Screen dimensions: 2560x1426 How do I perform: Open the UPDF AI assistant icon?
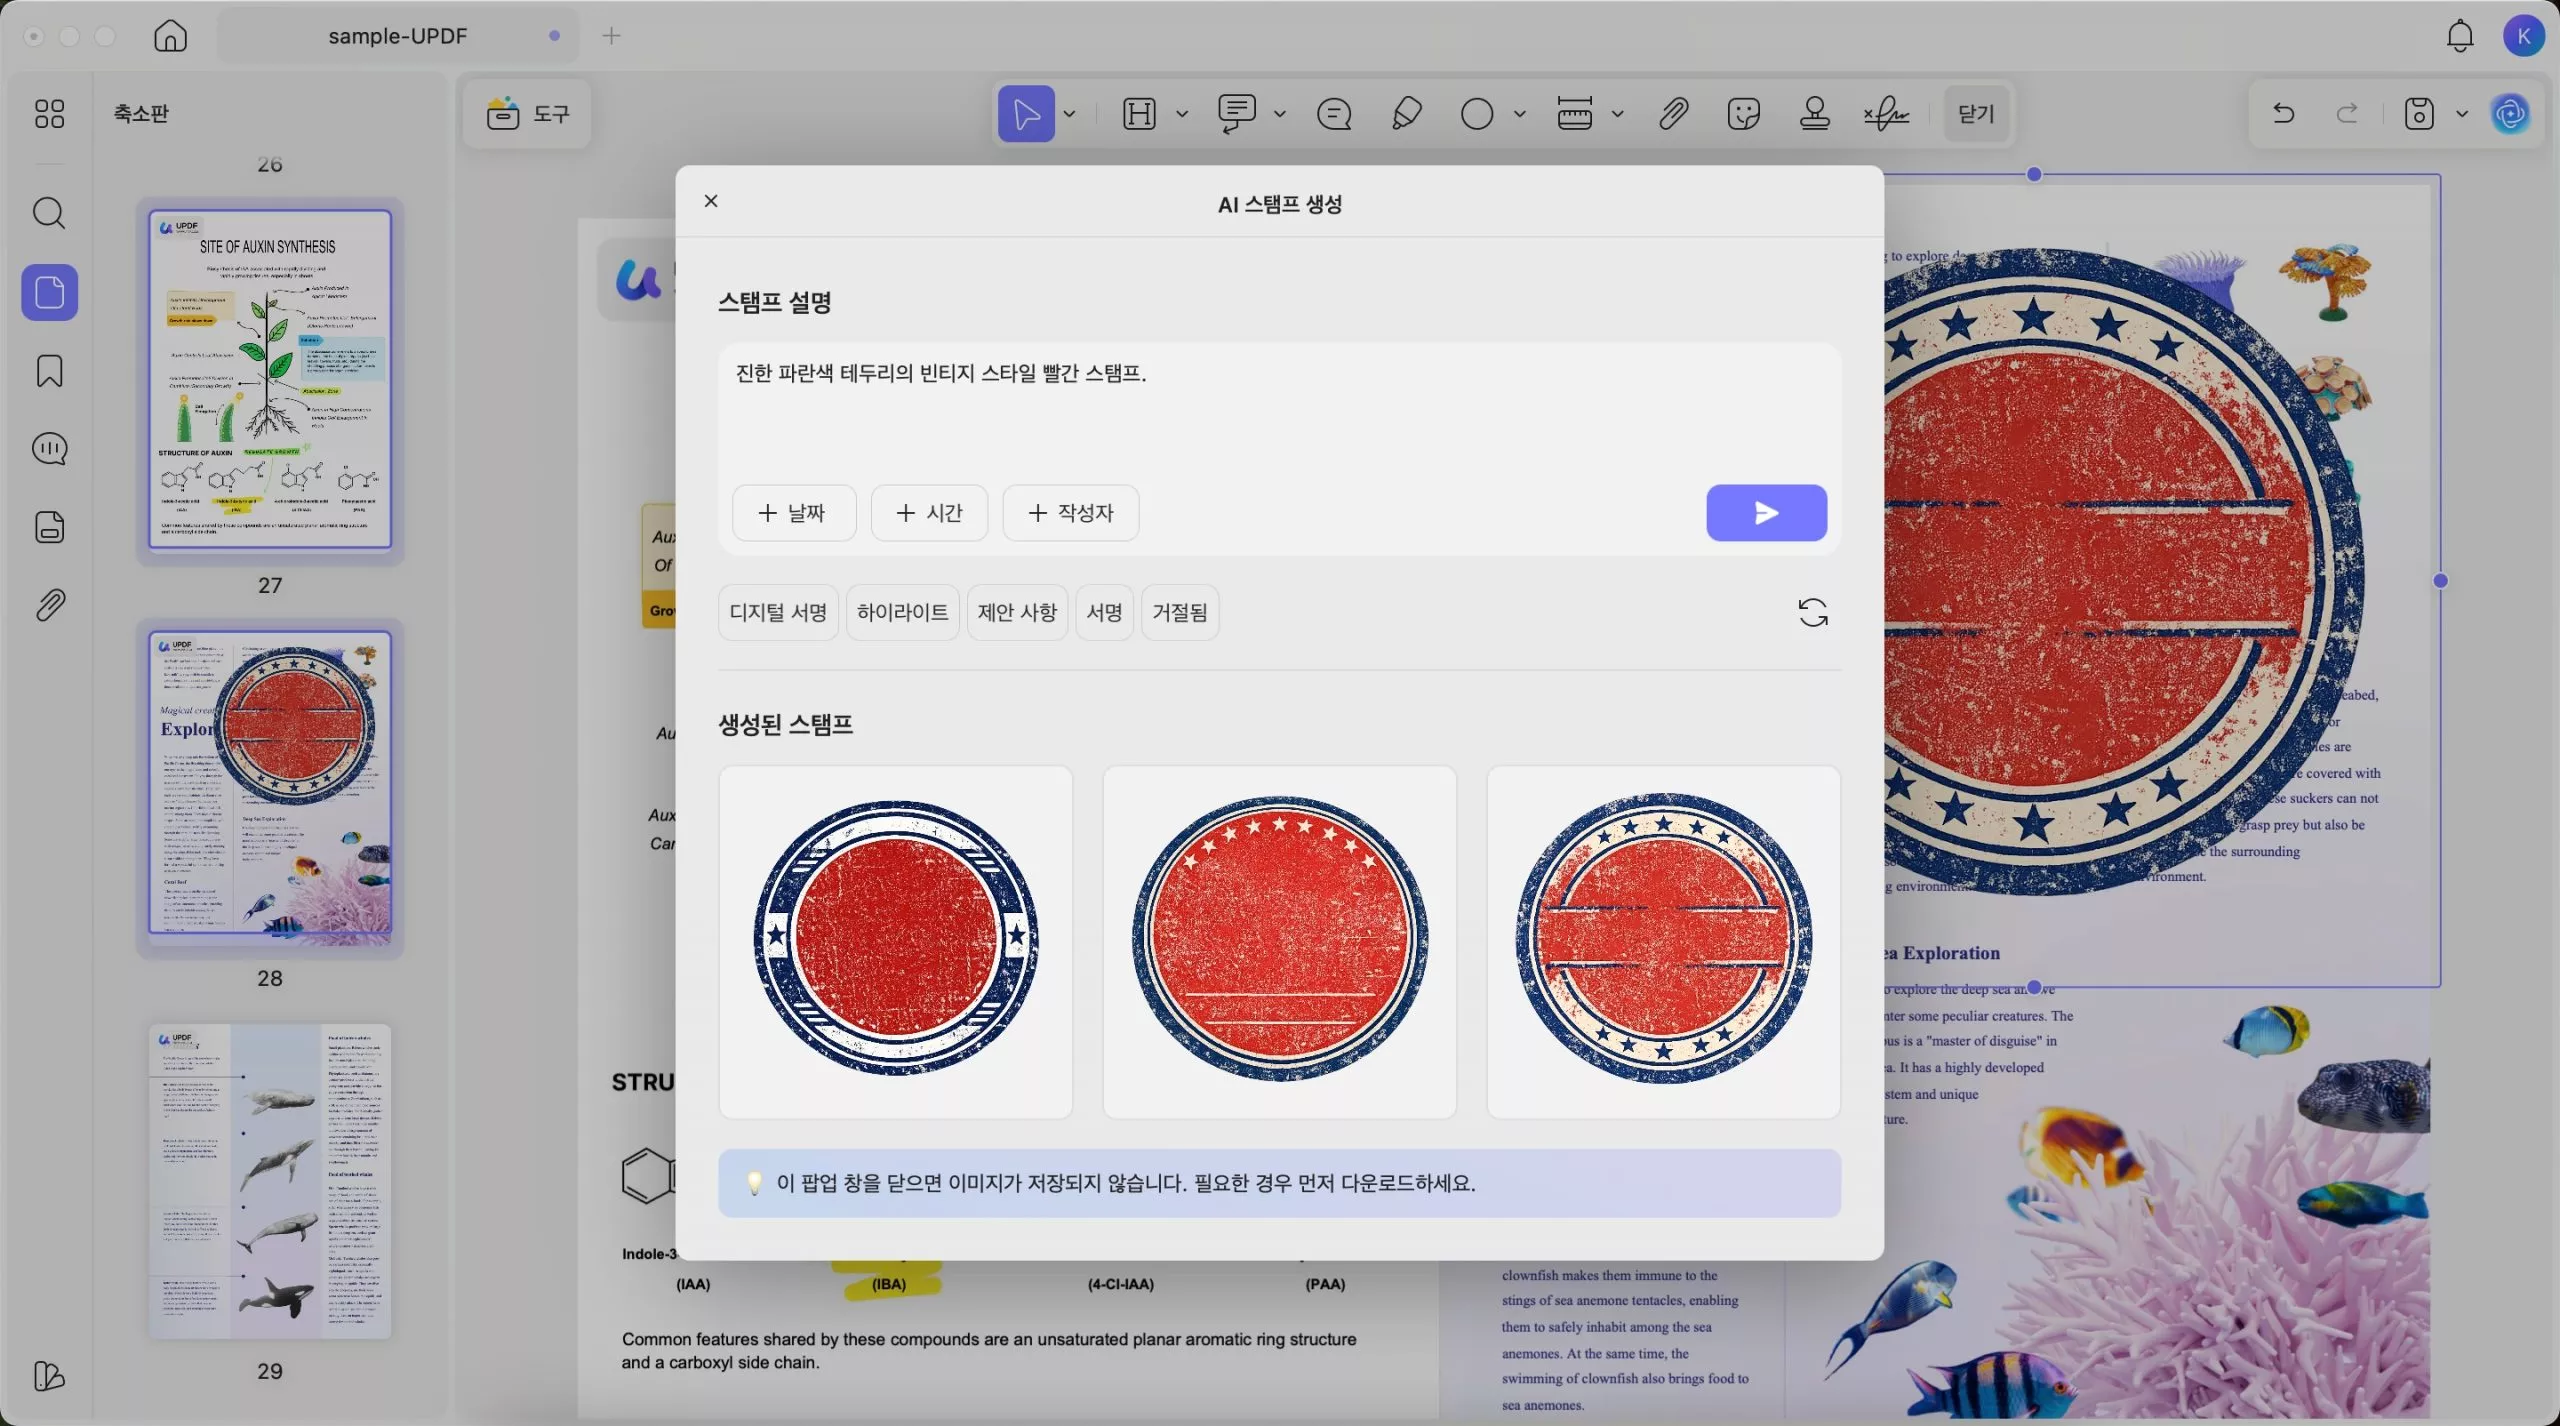[2510, 114]
